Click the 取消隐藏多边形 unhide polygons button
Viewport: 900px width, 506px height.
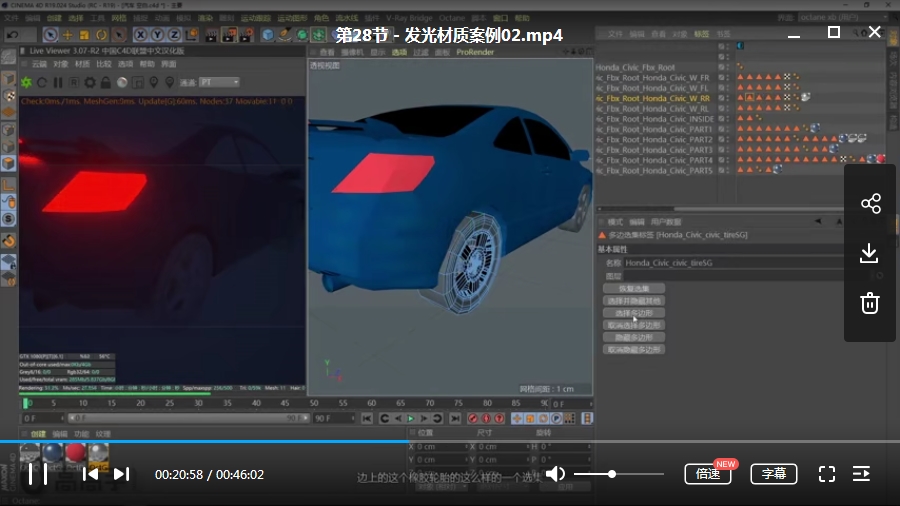coord(634,349)
